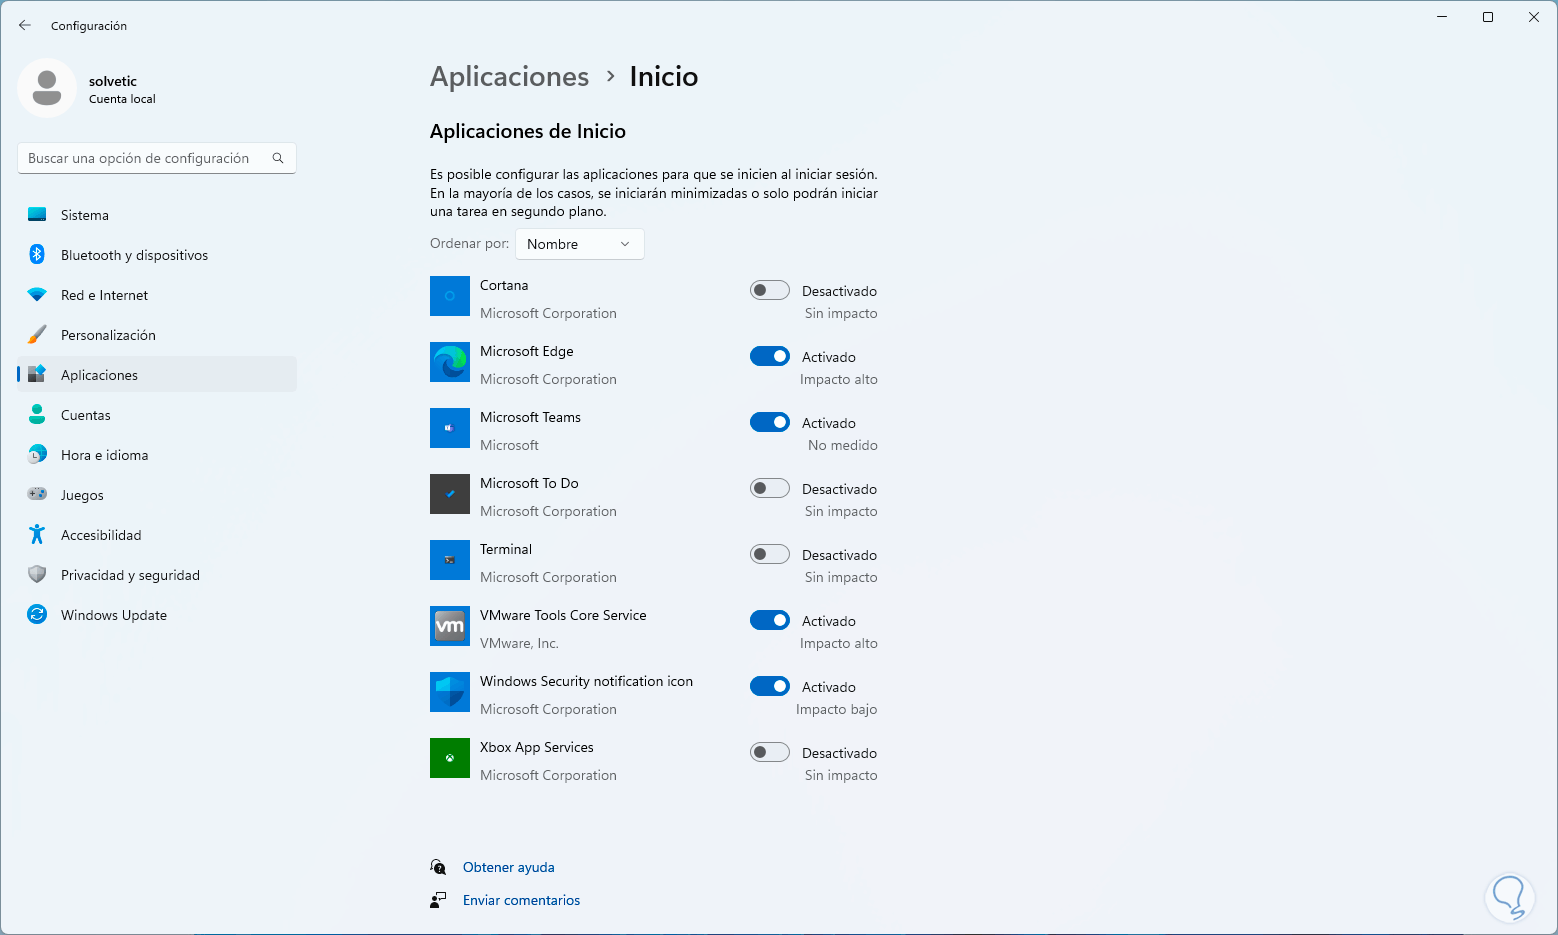1558x935 pixels.
Task: Open Red e Internet settings
Action: [x=157, y=295]
